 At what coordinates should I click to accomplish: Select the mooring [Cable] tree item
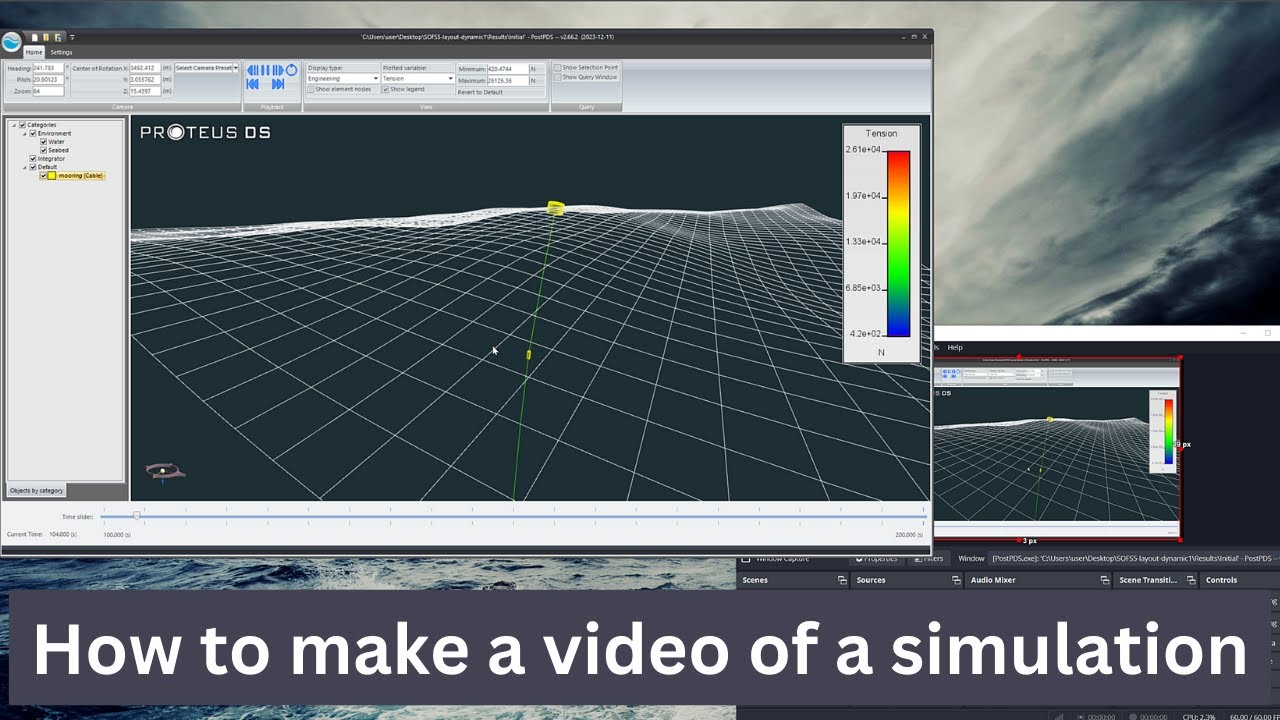pos(81,176)
